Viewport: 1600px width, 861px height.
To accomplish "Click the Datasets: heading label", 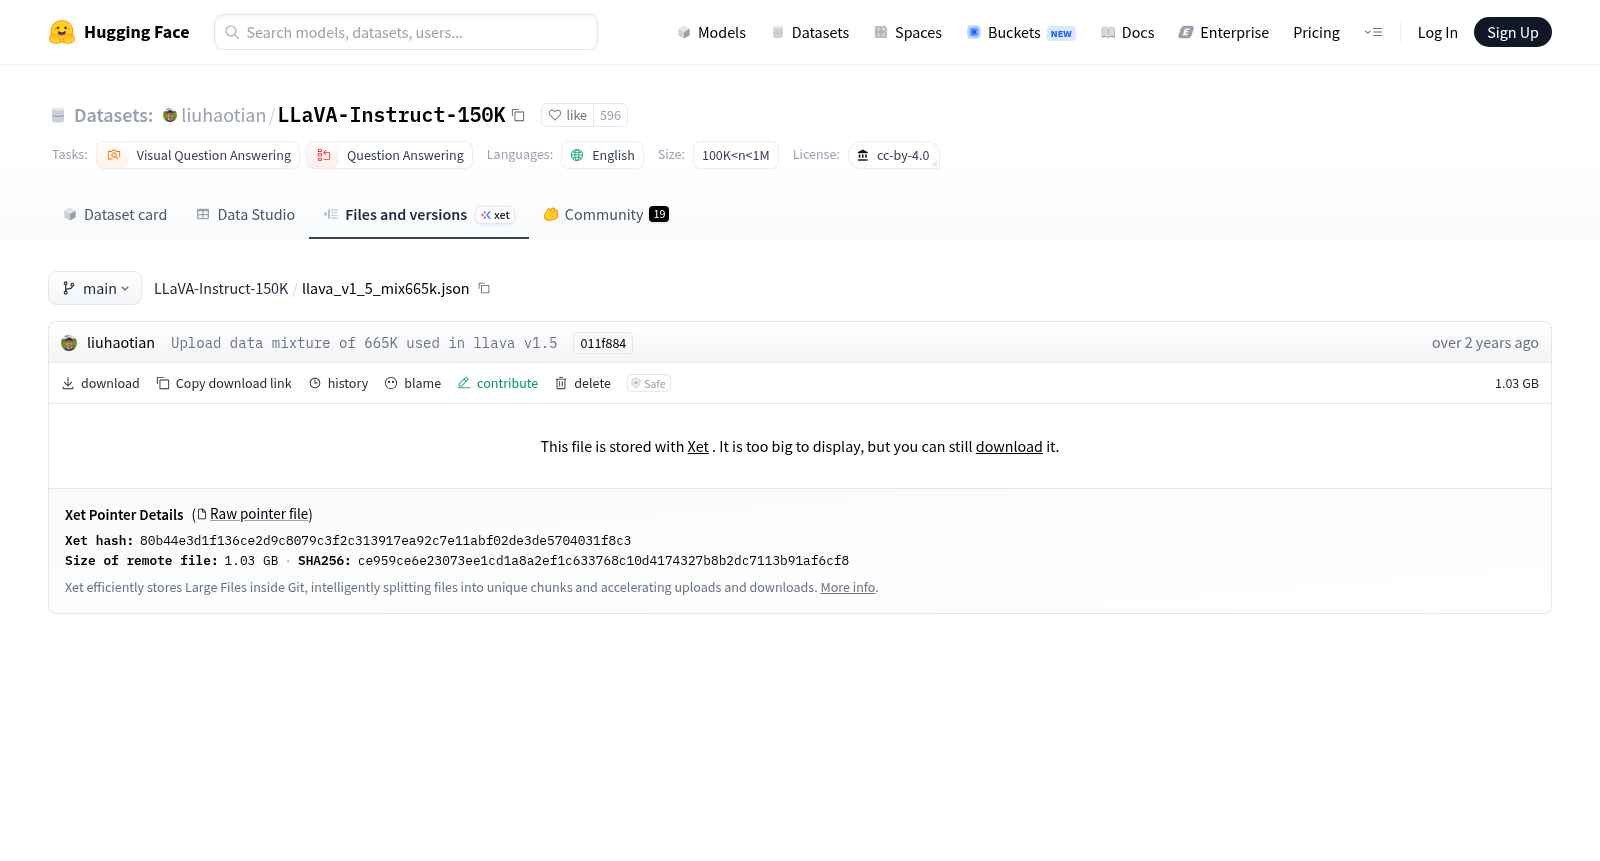I will click(x=113, y=115).
